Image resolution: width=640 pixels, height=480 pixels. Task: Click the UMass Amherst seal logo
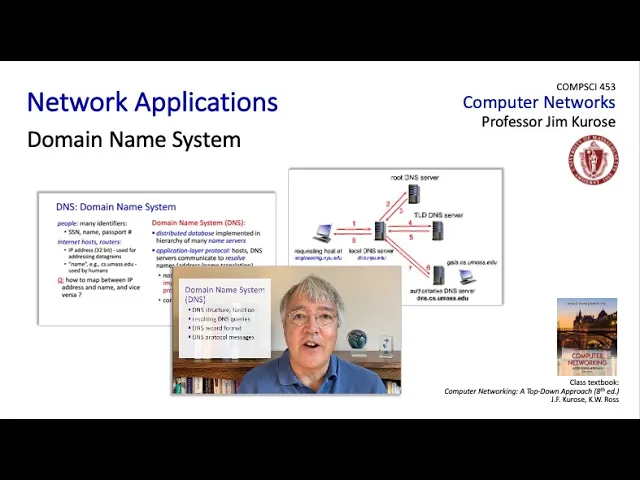594,160
